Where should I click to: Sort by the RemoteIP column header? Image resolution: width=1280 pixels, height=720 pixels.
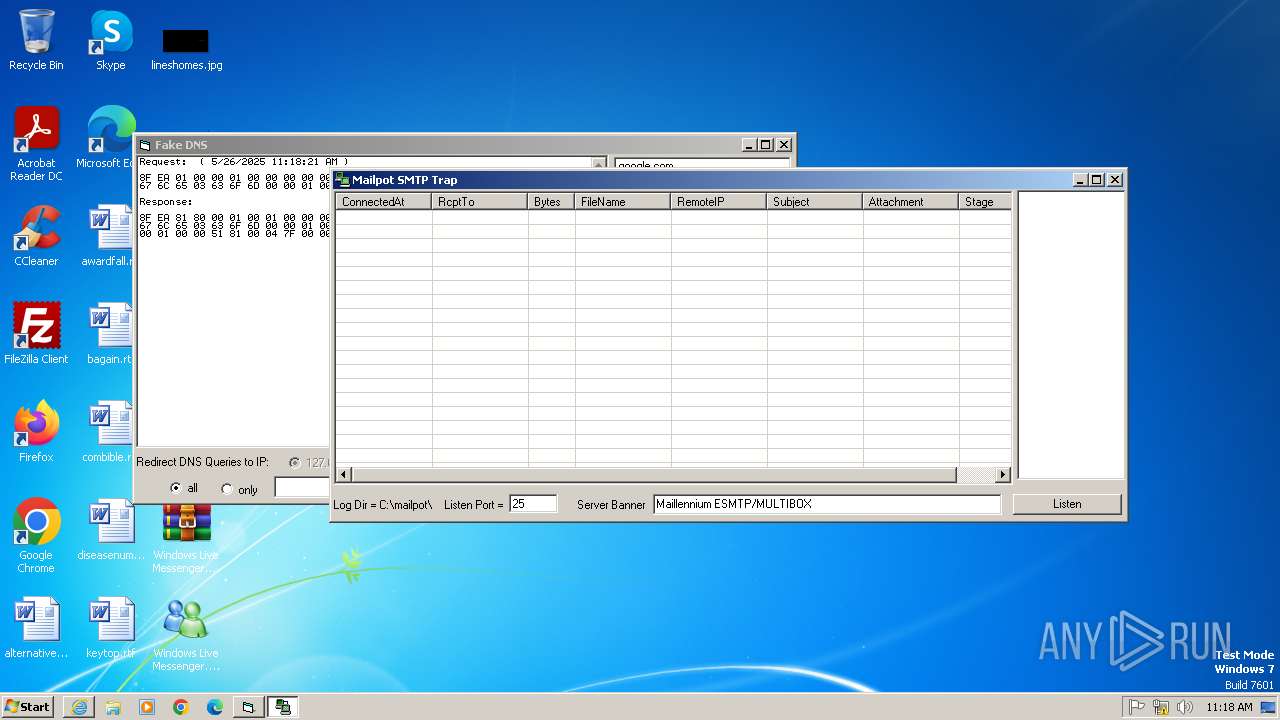click(x=719, y=201)
